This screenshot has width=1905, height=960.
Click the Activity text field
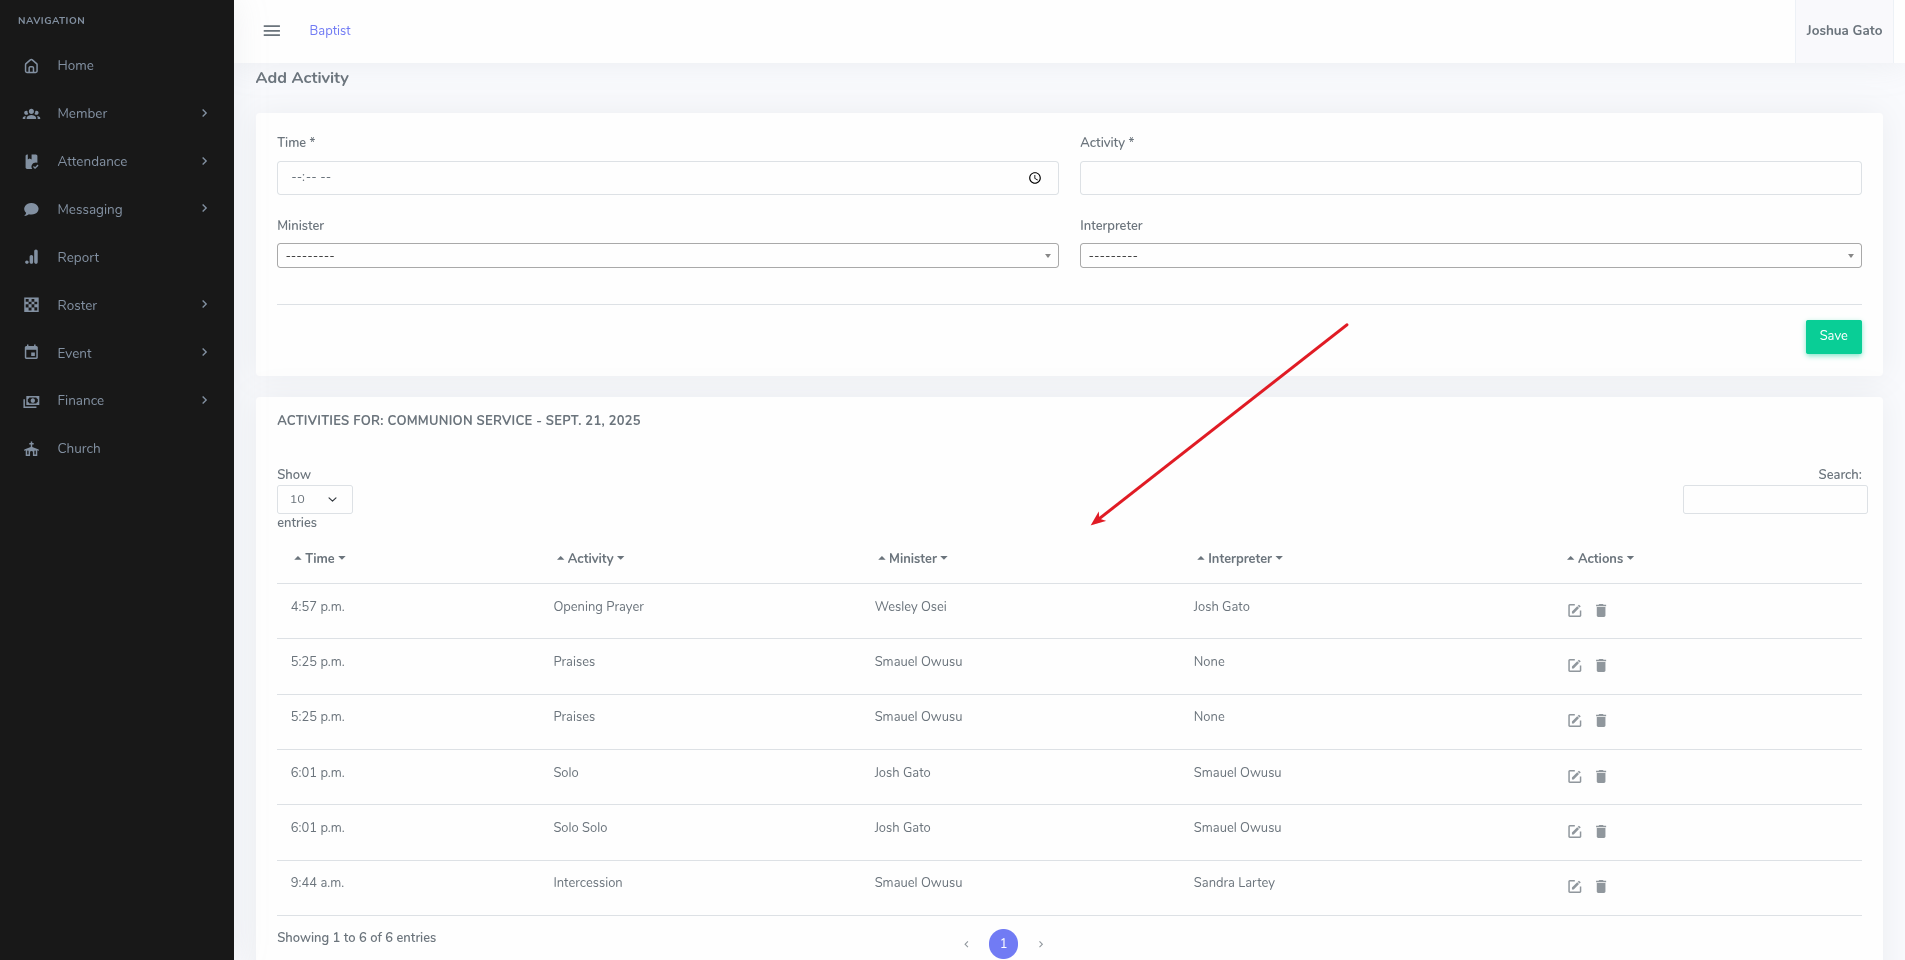(x=1470, y=178)
